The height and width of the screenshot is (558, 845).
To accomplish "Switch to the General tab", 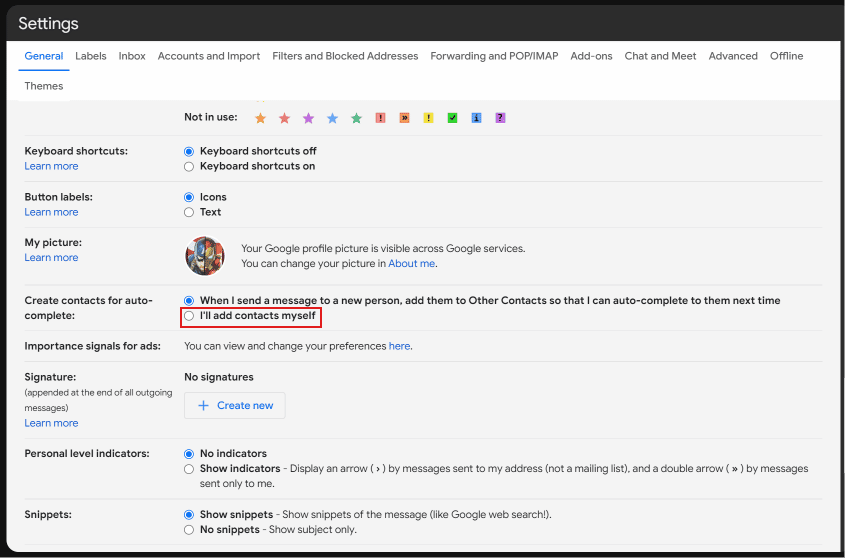I will click(44, 56).
